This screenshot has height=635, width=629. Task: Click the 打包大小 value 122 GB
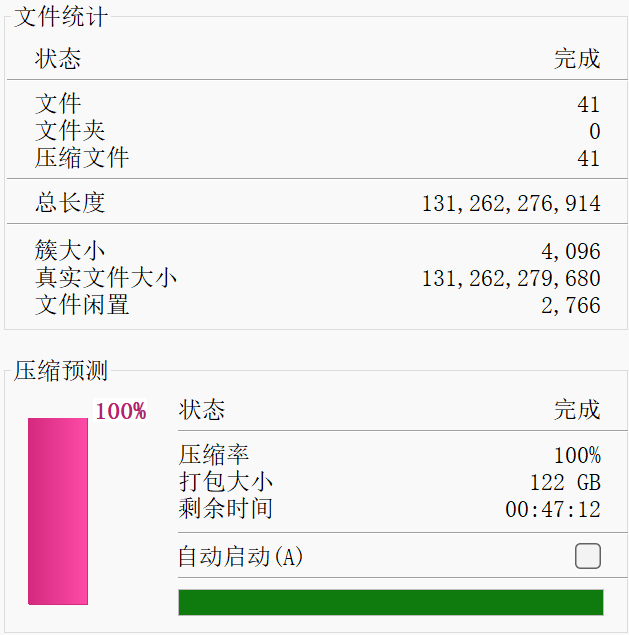pos(565,482)
